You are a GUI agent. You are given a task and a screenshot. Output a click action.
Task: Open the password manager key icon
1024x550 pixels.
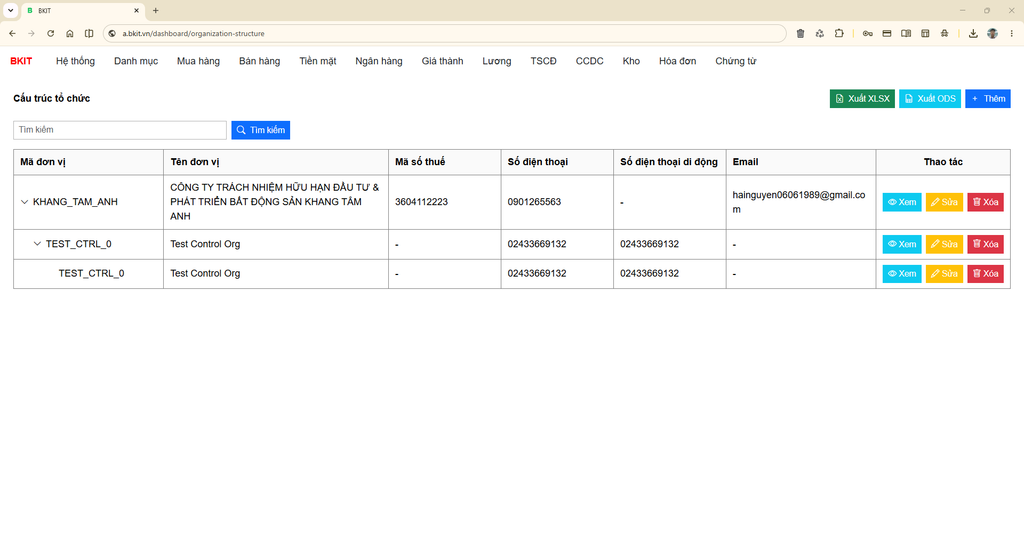tap(867, 33)
